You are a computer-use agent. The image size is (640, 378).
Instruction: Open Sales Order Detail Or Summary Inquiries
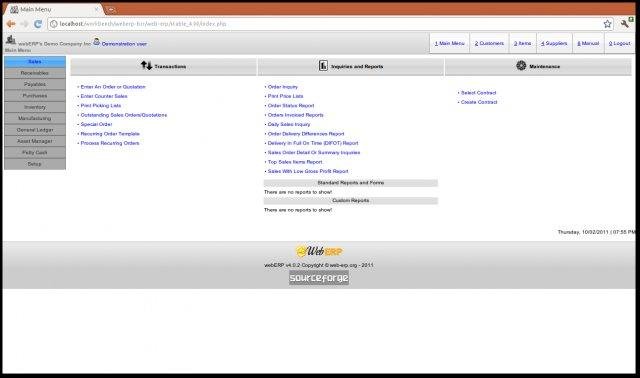[x=314, y=153]
